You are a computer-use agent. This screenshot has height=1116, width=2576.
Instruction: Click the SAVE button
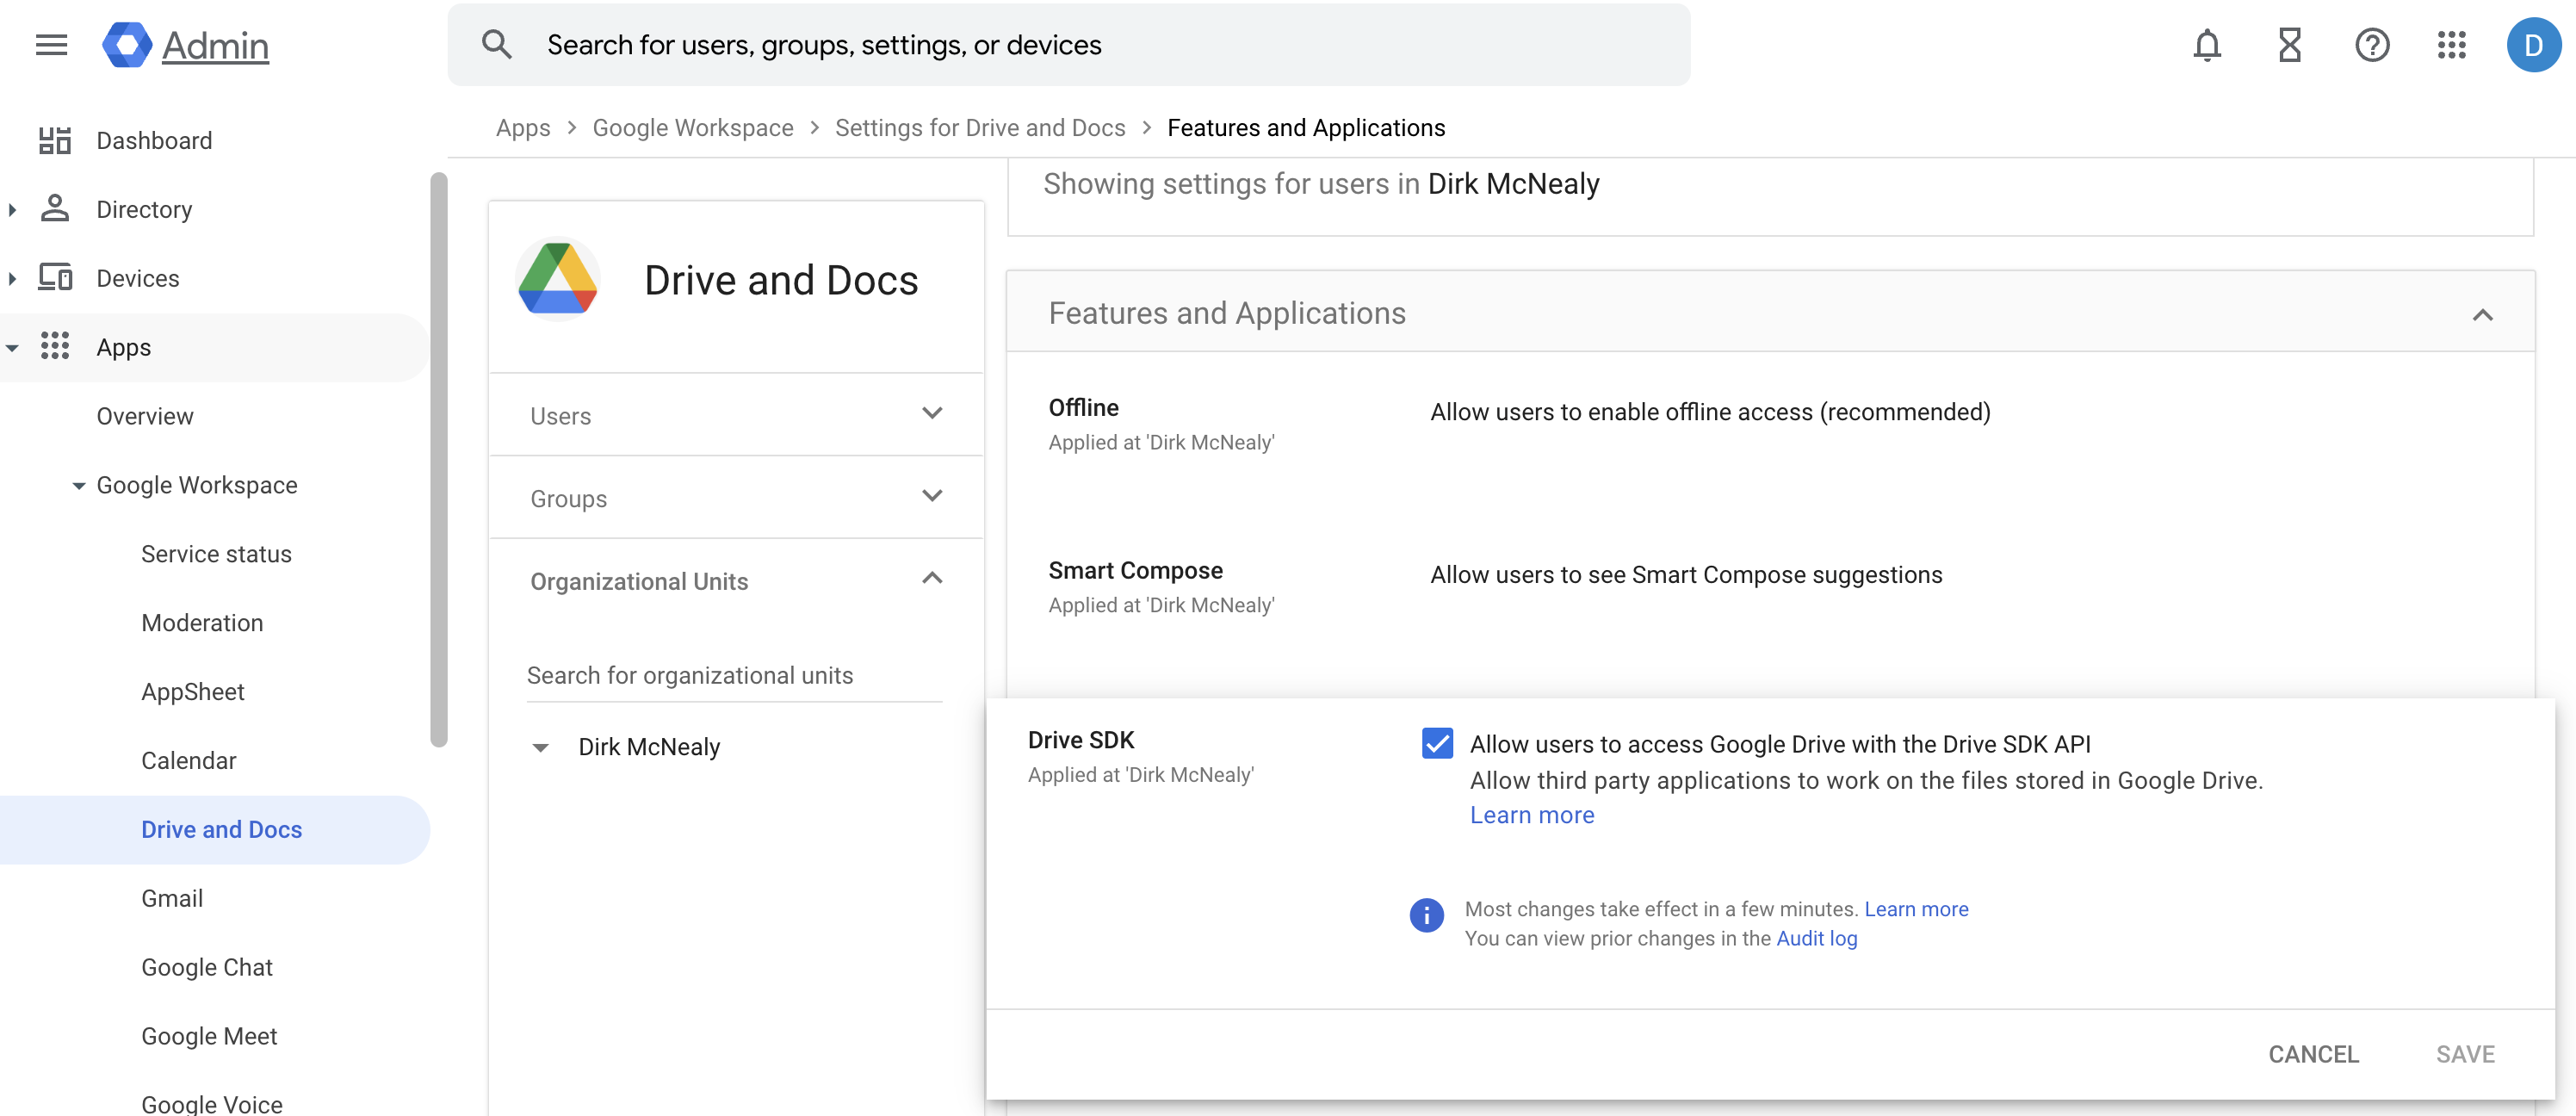pos(2465,1054)
